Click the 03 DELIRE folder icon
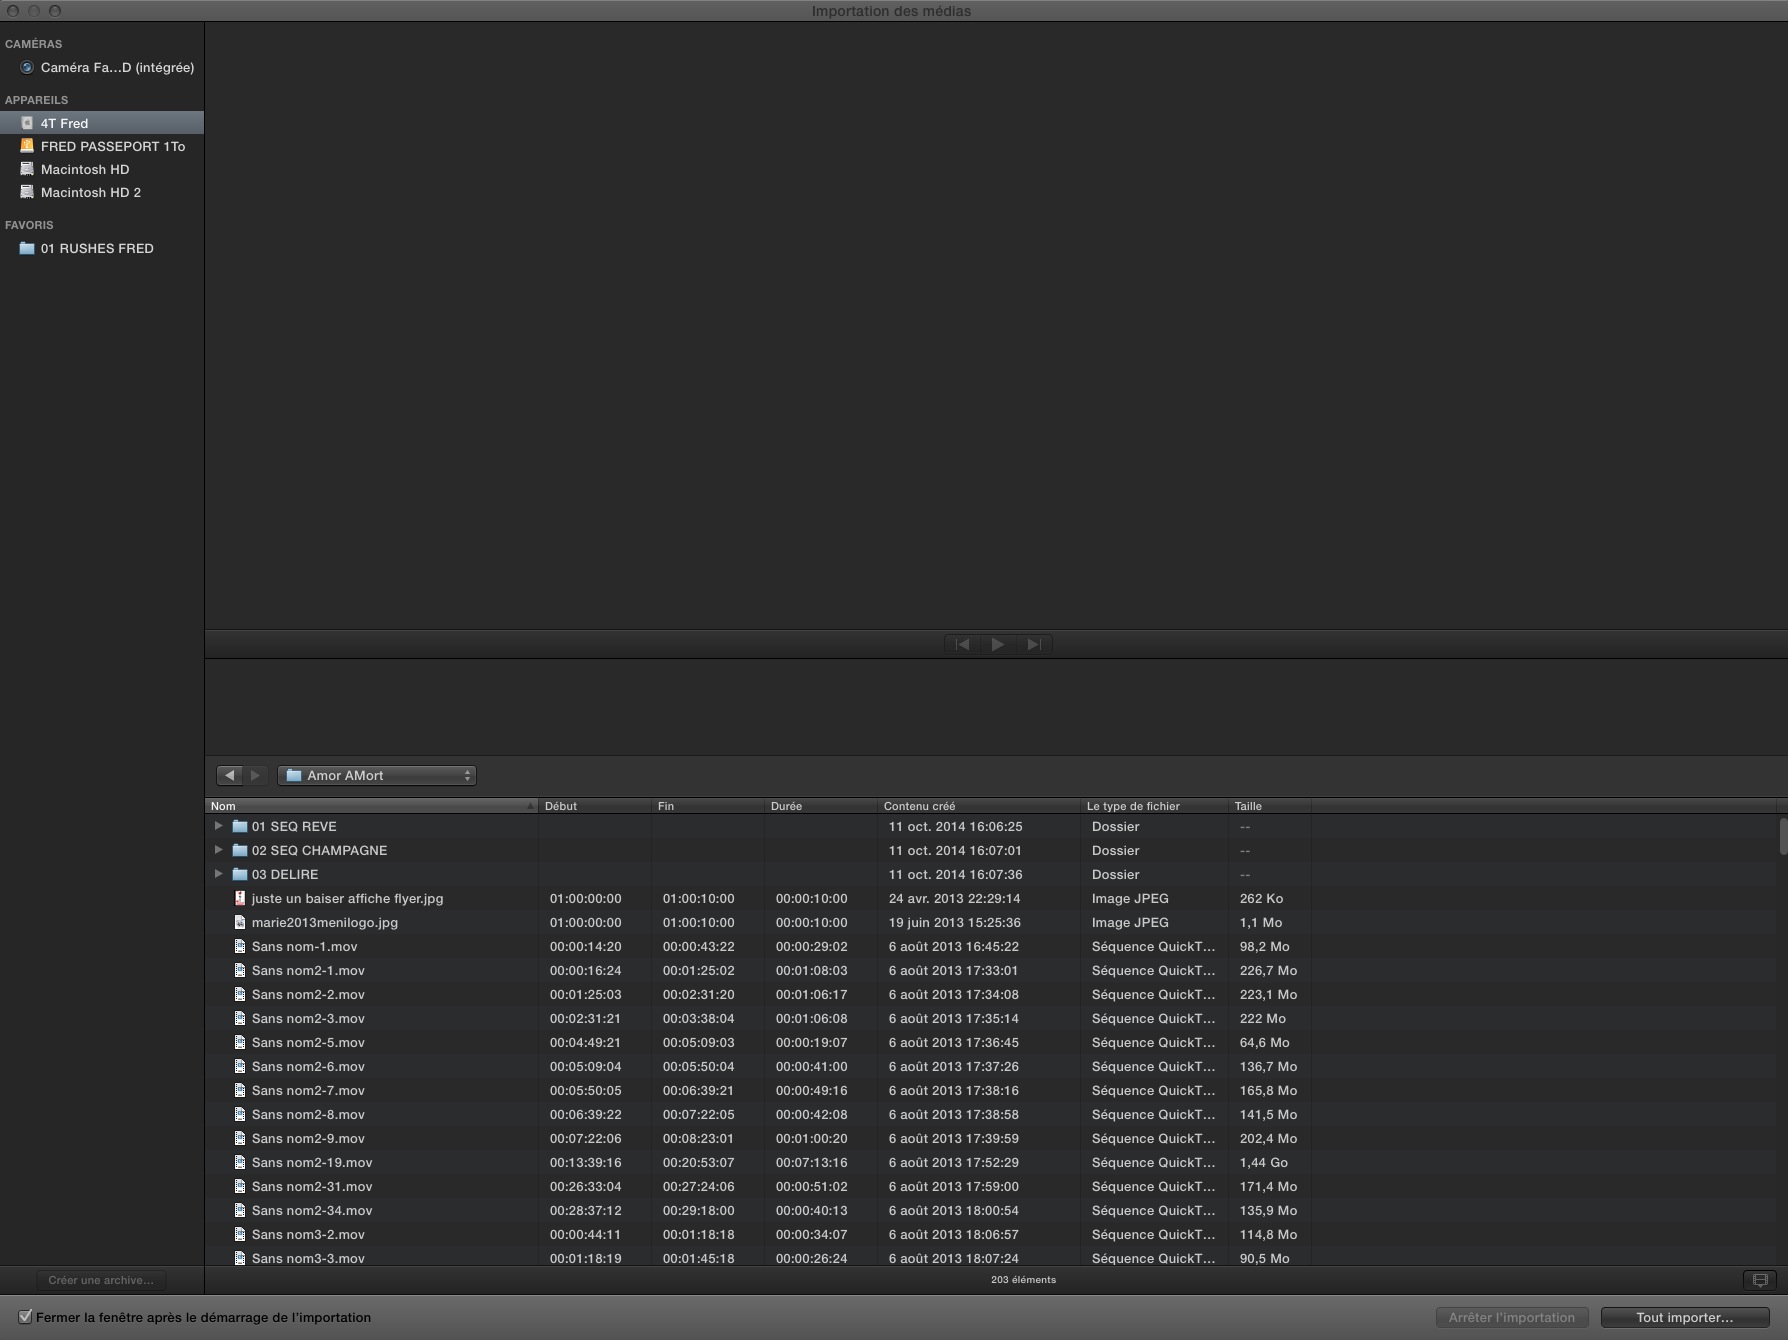Viewport: 1788px width, 1340px height. pos(240,874)
